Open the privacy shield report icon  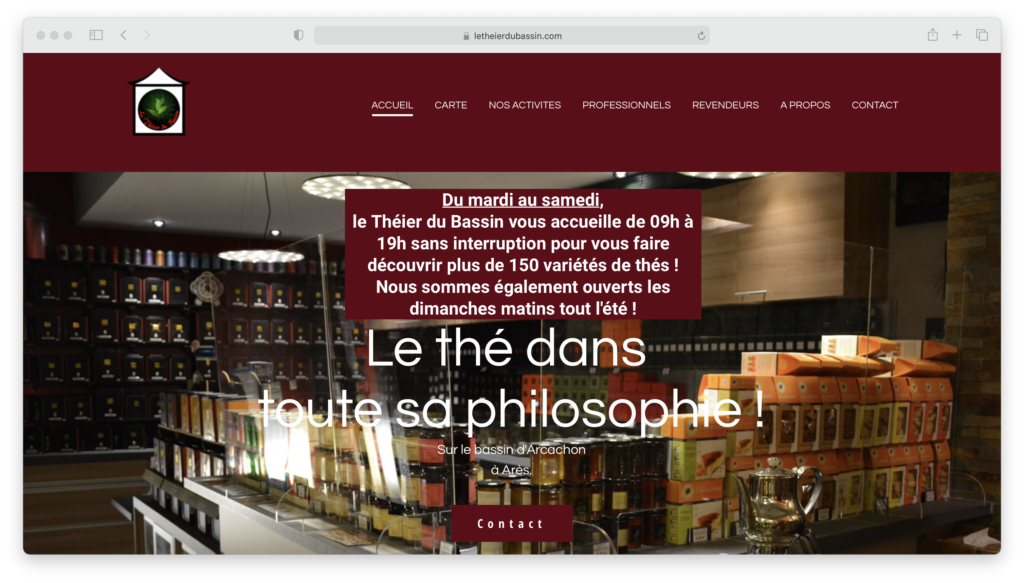coord(298,35)
